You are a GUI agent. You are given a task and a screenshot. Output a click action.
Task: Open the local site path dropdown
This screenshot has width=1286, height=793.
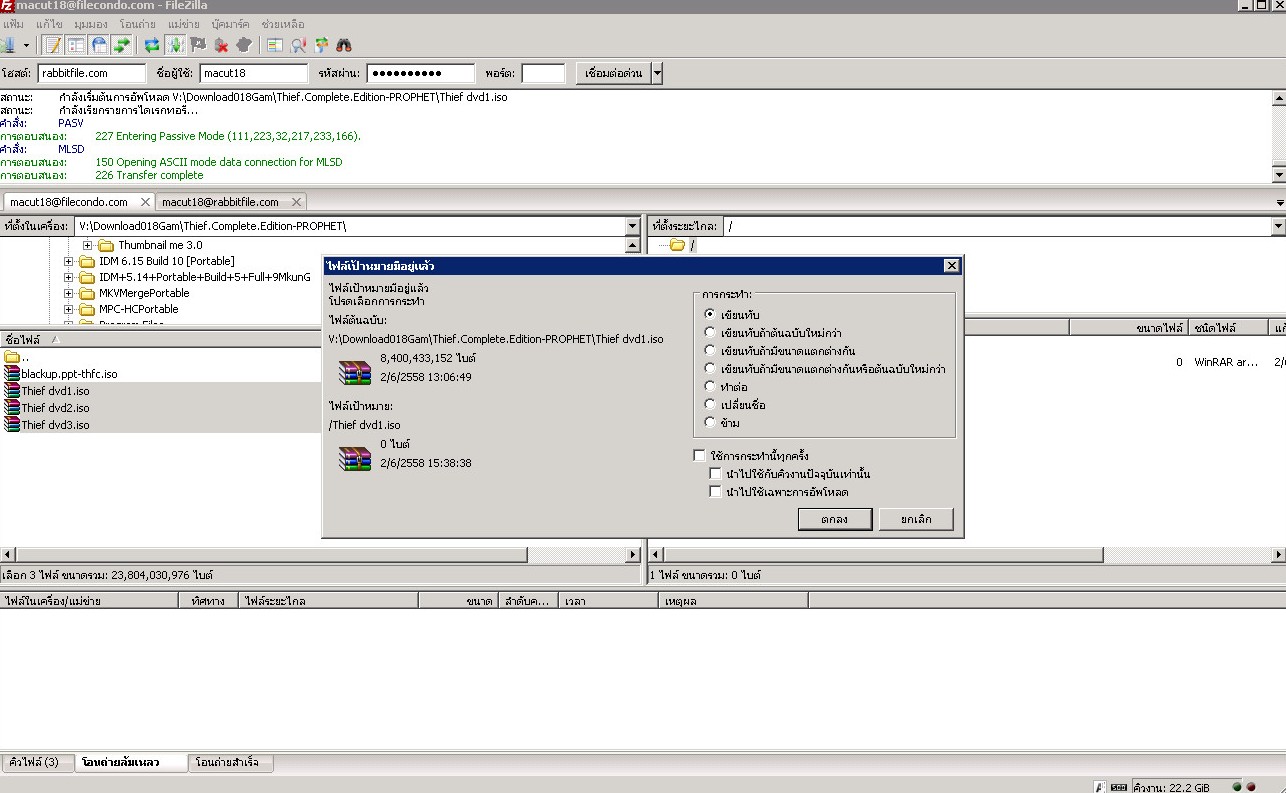(632, 226)
